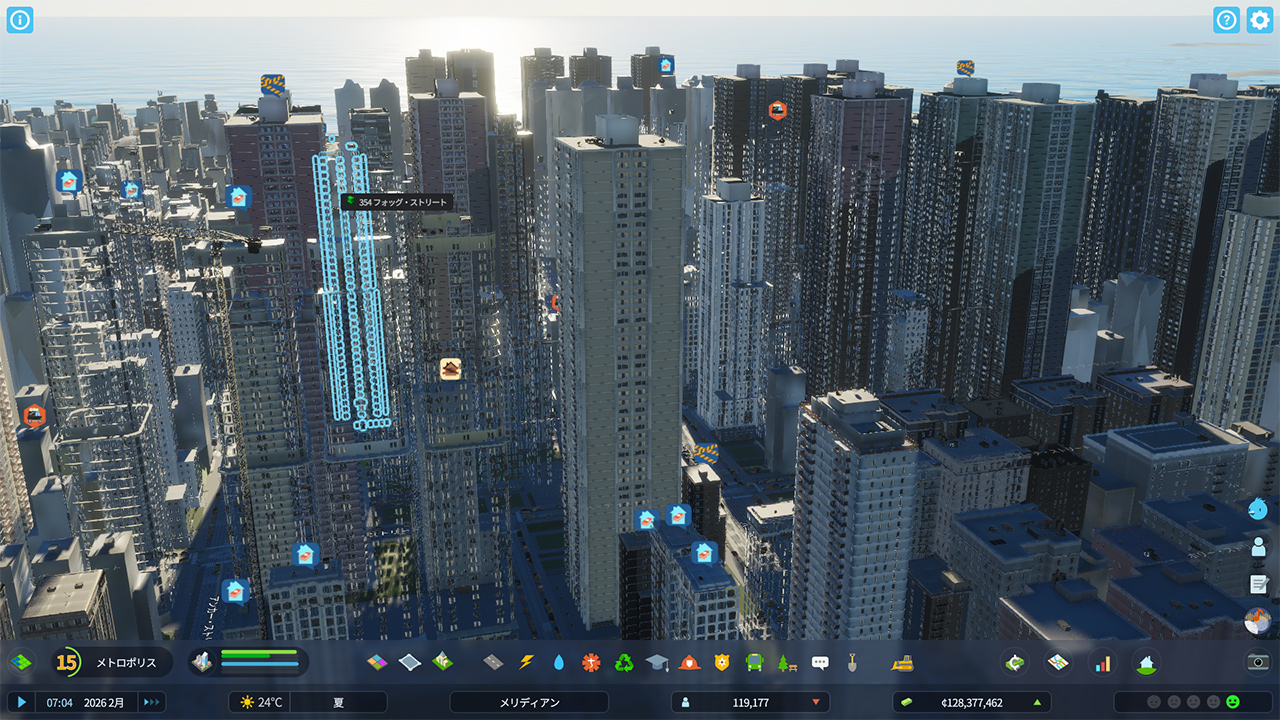Cycle the simulation speed arrows
This screenshot has width=1280, height=720.
click(152, 702)
